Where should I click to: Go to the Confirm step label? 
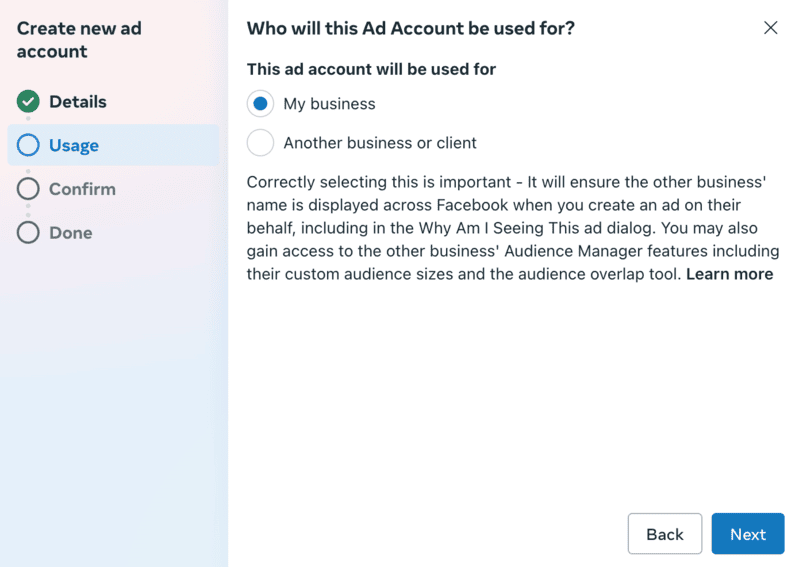[x=82, y=189]
